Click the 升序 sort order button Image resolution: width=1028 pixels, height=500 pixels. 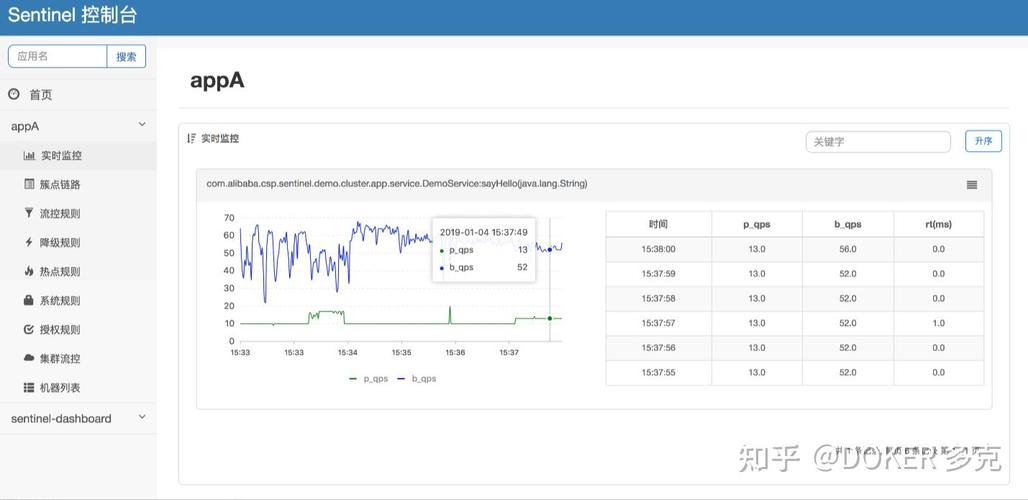point(983,141)
